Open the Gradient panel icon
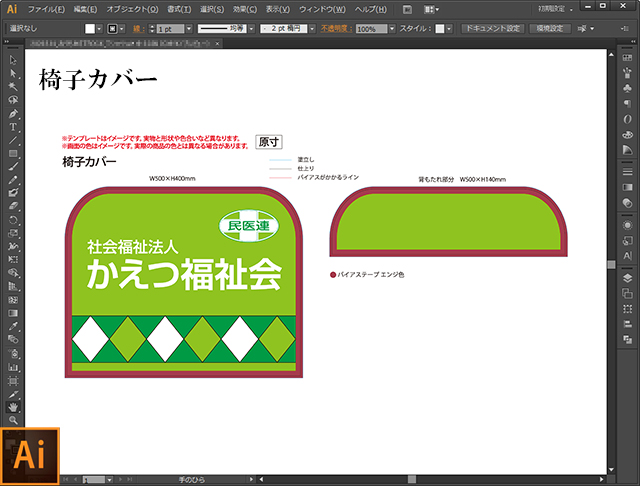The width and height of the screenshot is (640, 486). pos(627,187)
